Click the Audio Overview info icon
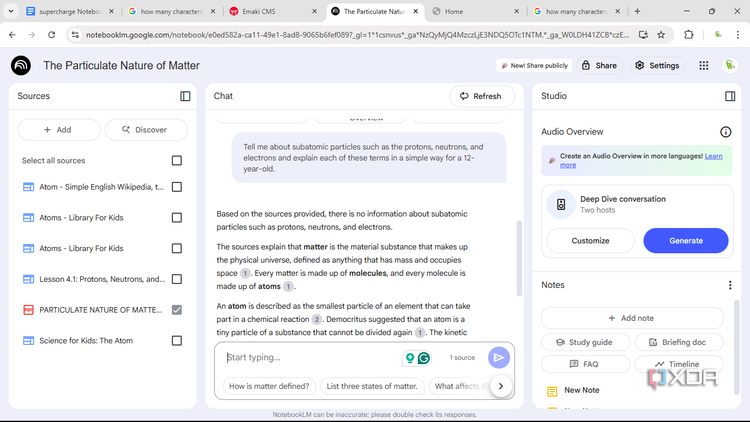Screen dimensions: 750x422 [x=726, y=132]
